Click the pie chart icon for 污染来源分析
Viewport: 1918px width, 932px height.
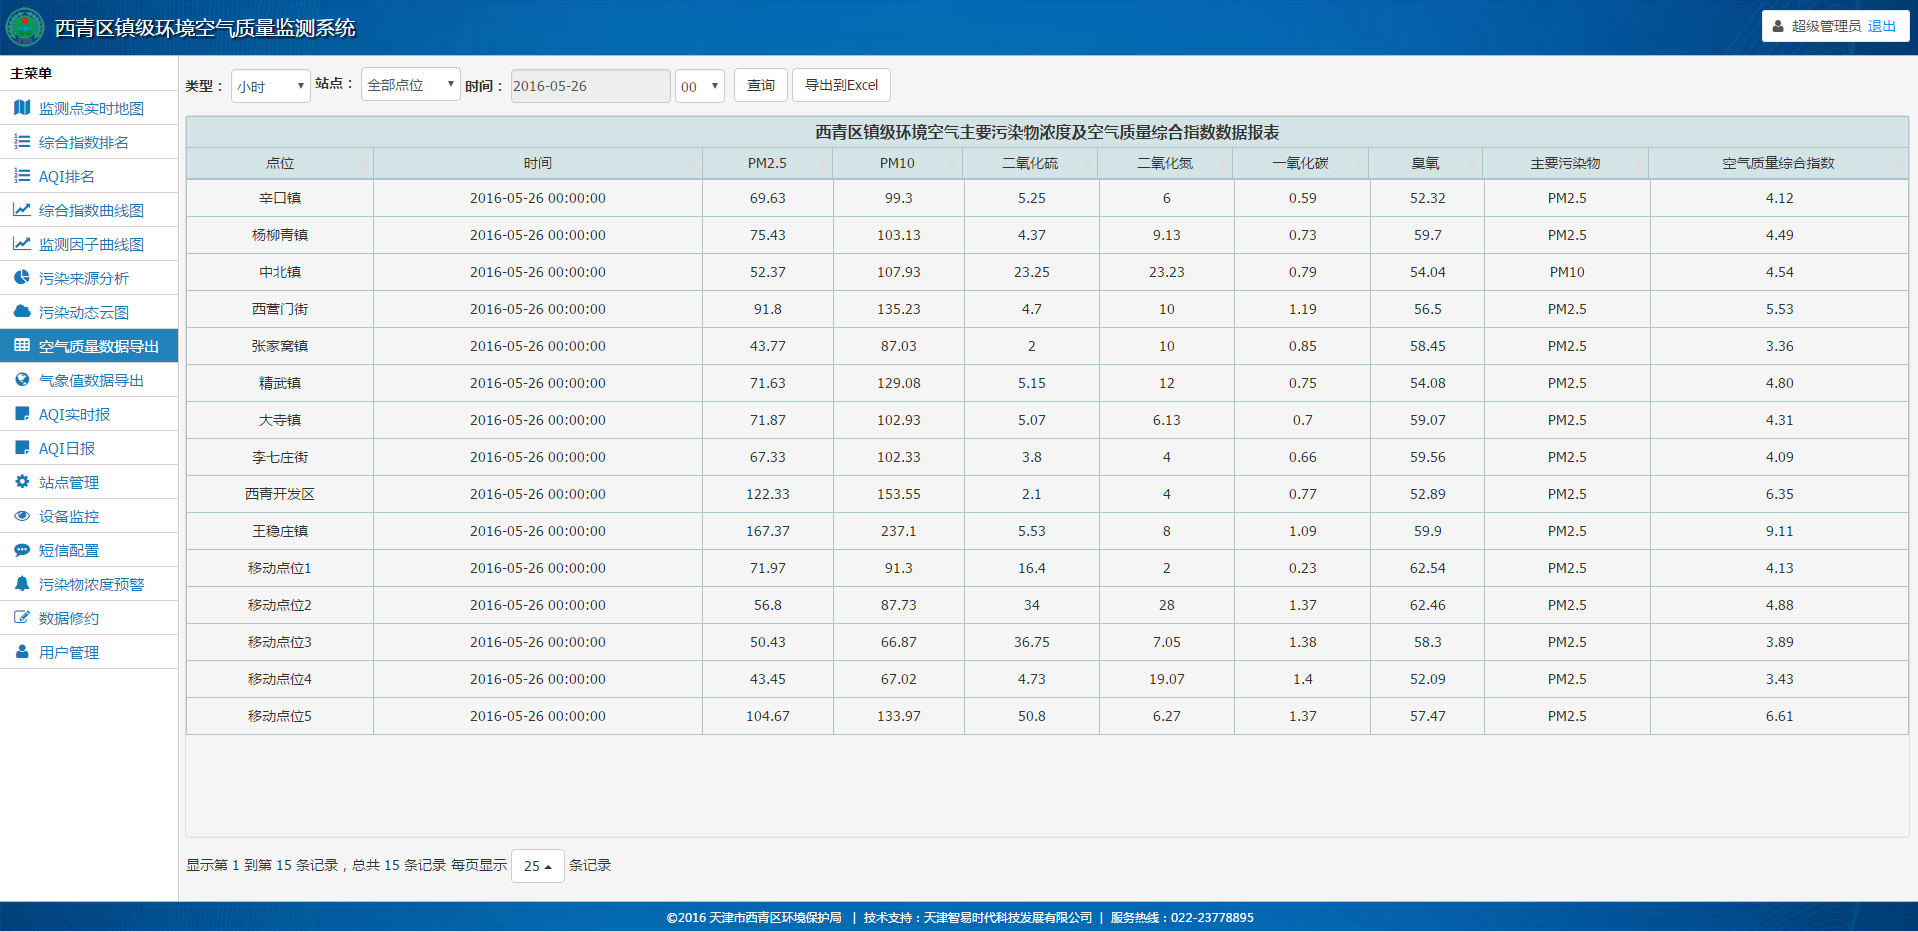tap(22, 278)
